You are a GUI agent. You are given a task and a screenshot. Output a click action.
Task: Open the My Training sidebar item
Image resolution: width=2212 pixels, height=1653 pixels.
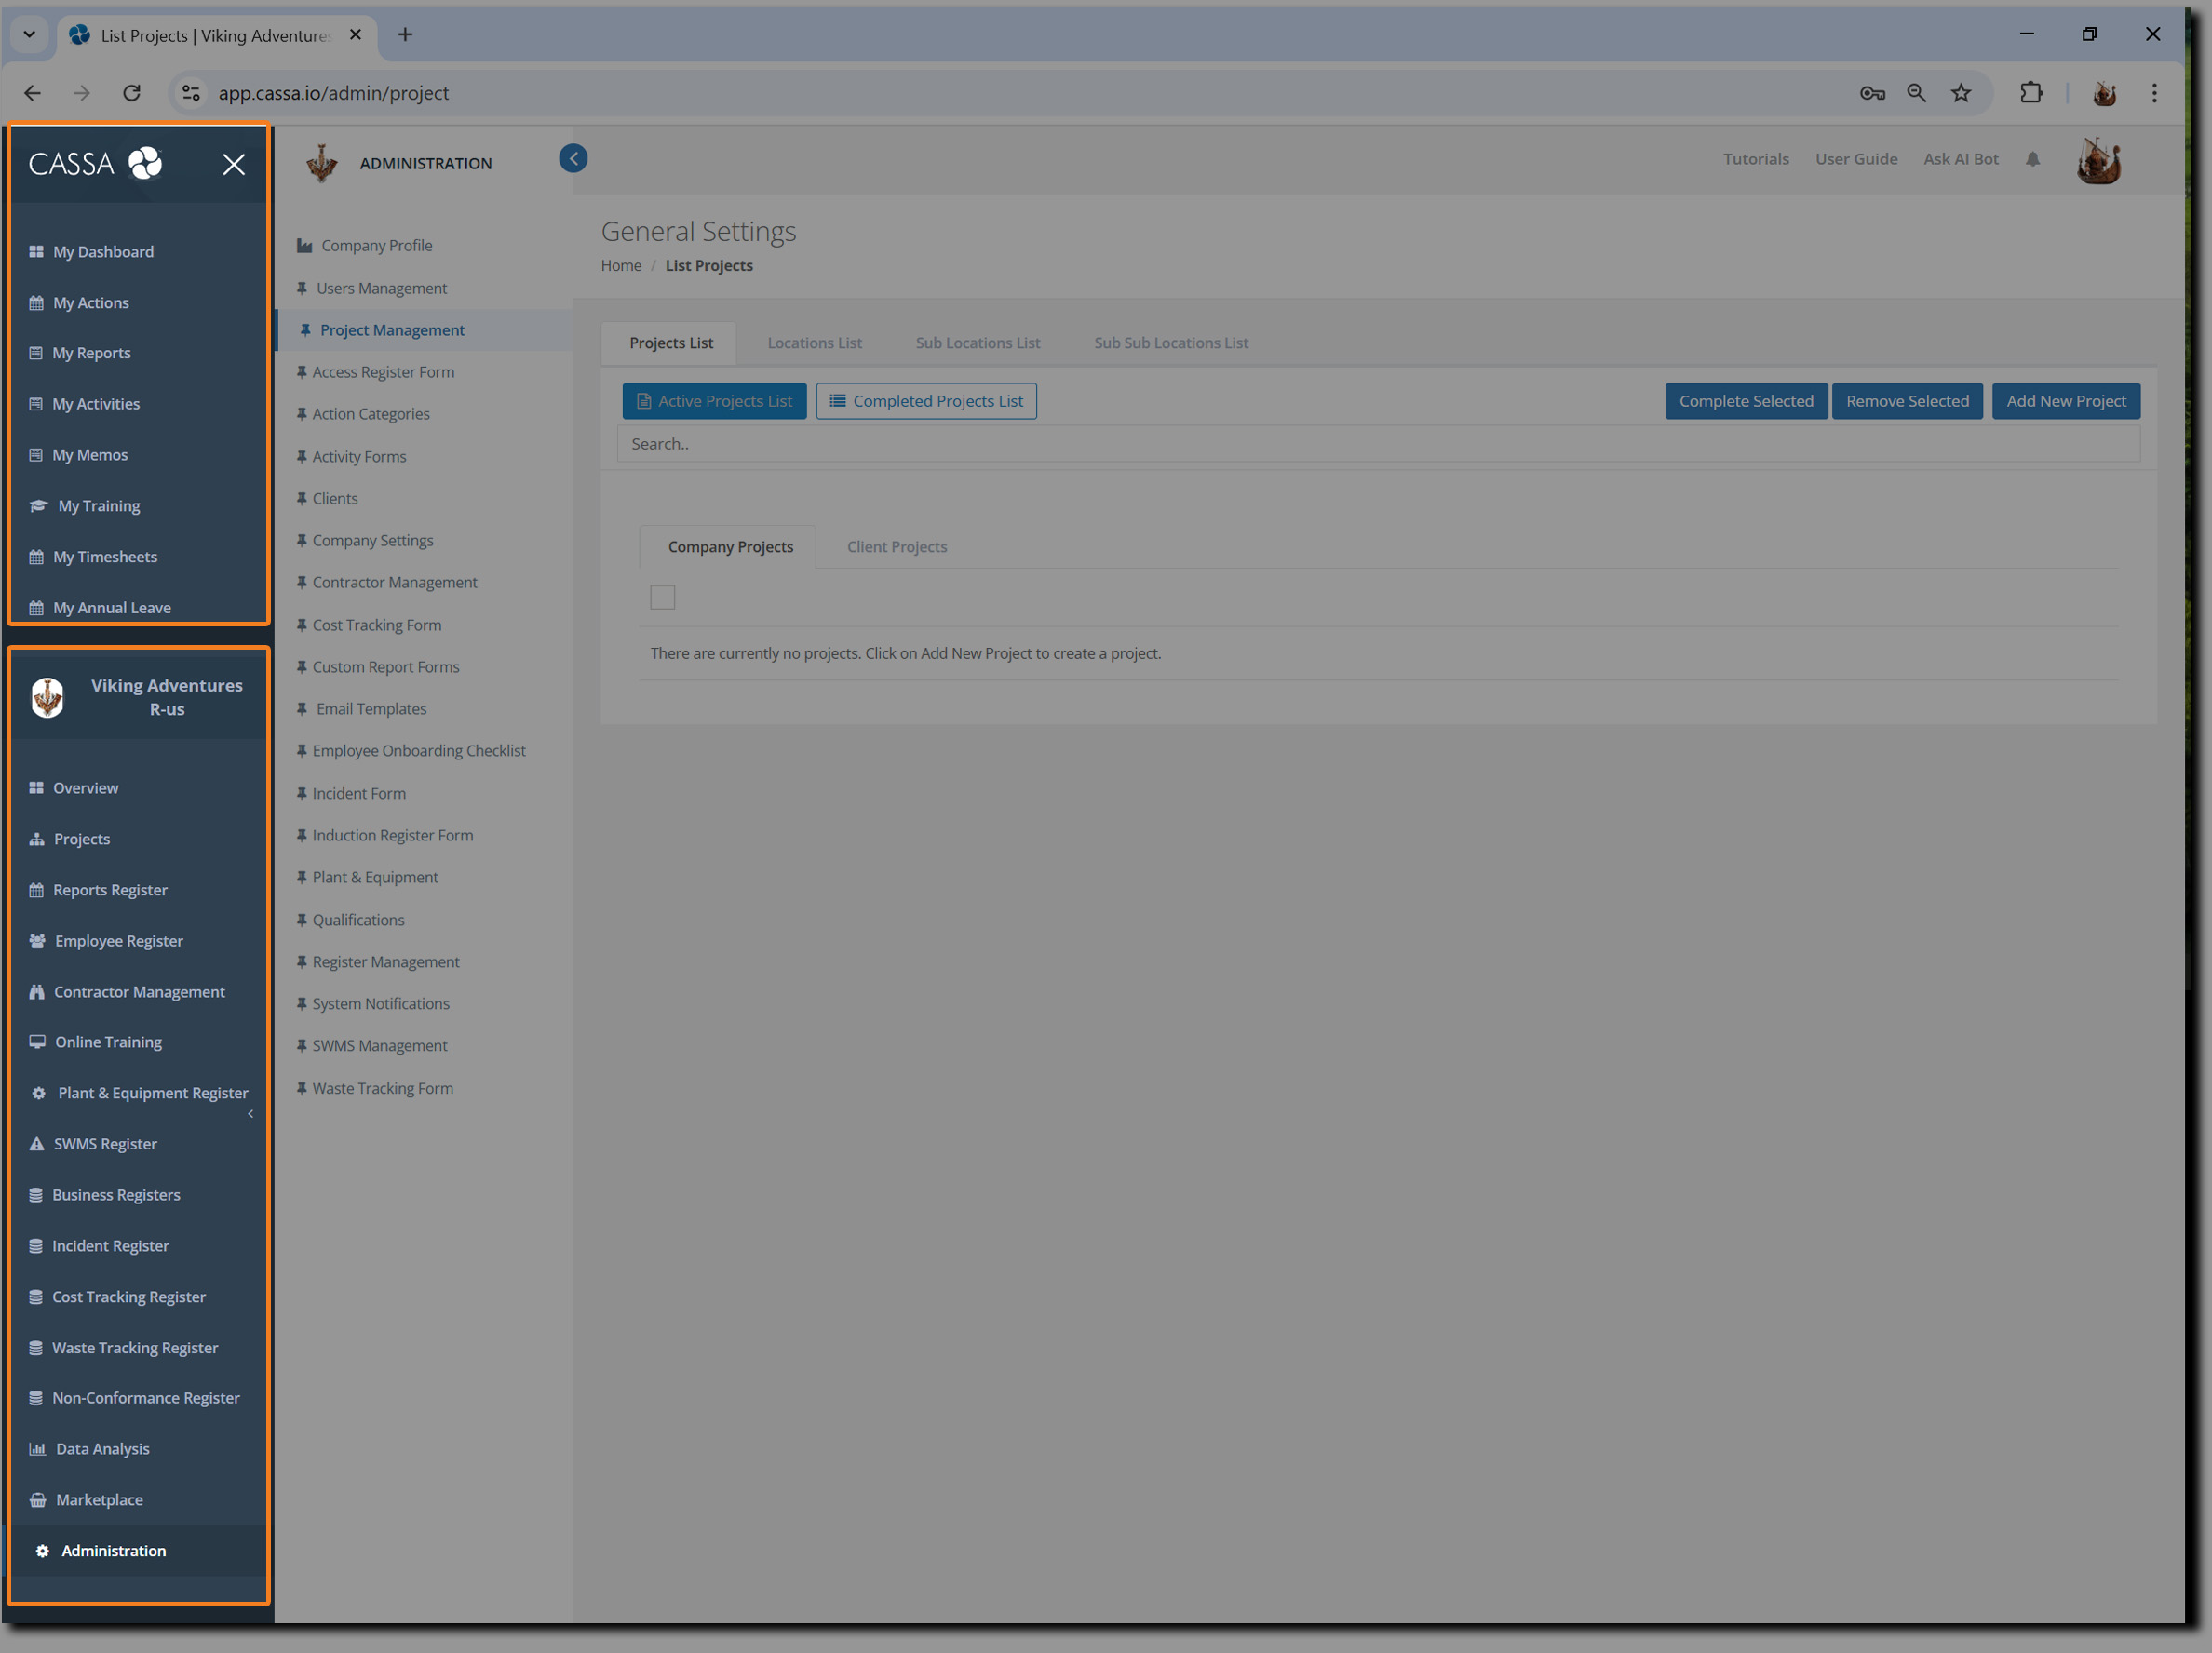99,506
